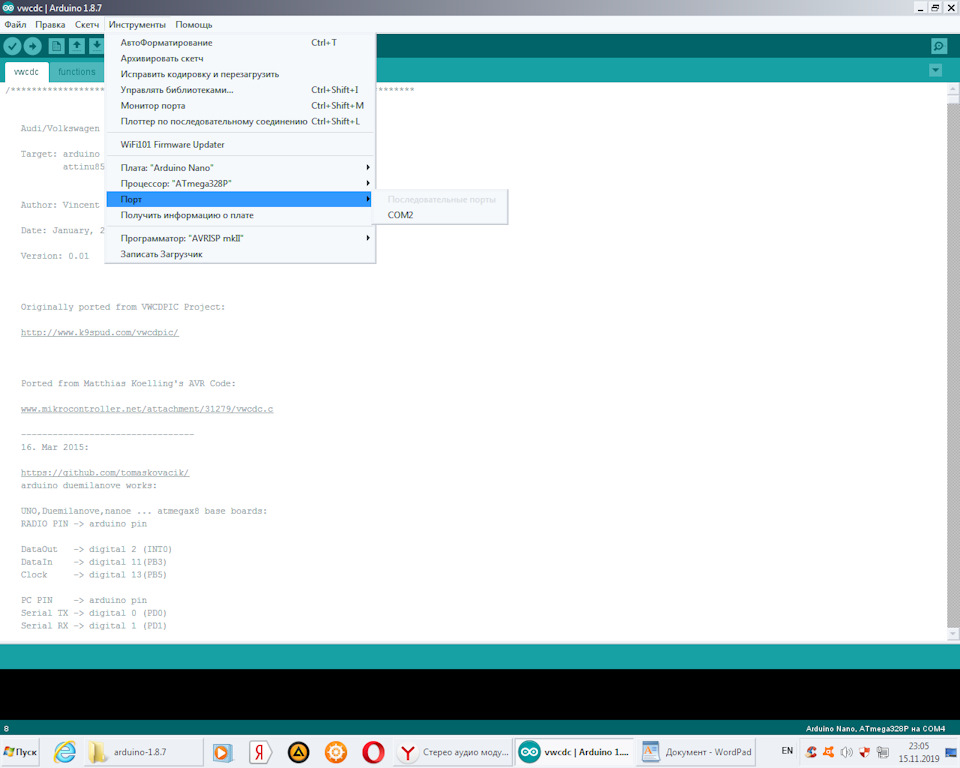Click the Пуск start button
The height and width of the screenshot is (768, 960).
[20, 752]
